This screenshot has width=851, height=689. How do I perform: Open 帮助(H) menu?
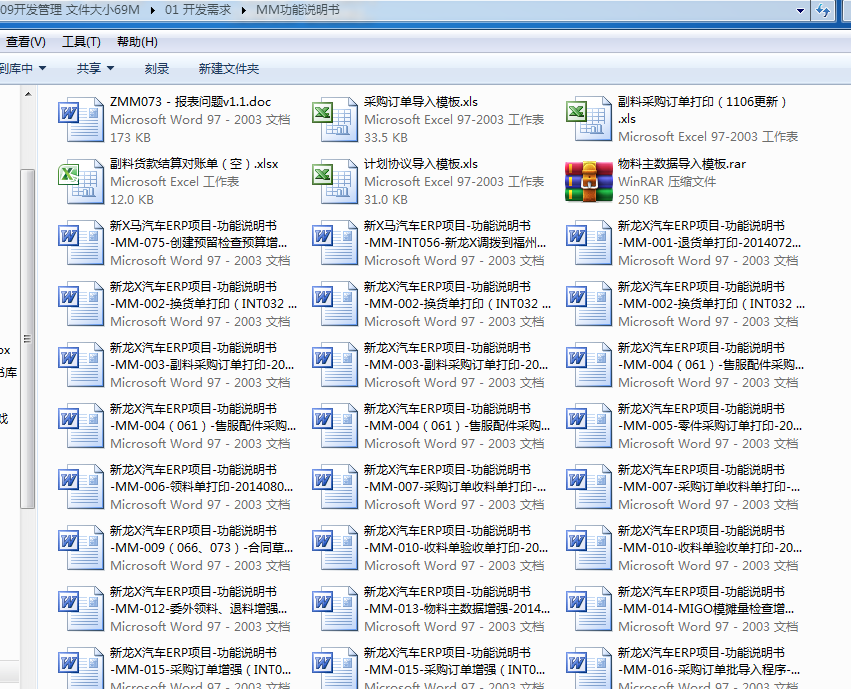137,42
